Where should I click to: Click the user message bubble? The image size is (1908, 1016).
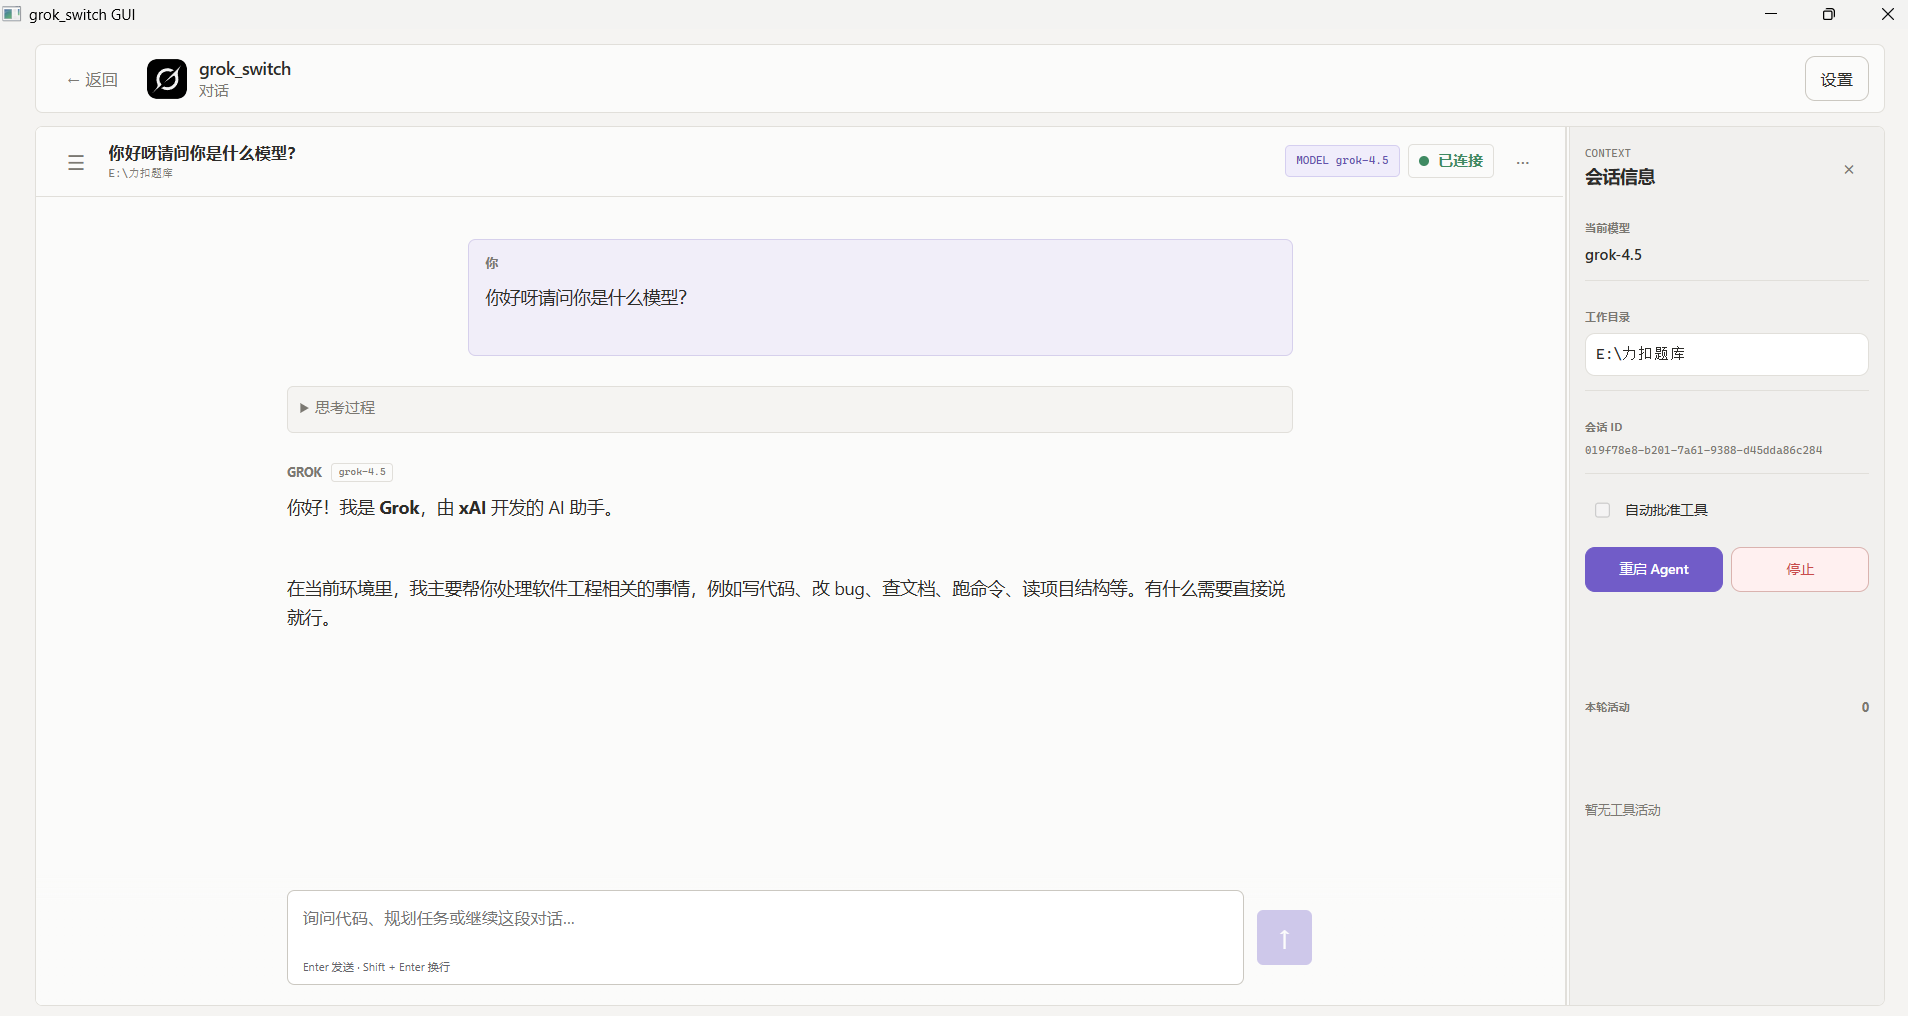point(880,297)
